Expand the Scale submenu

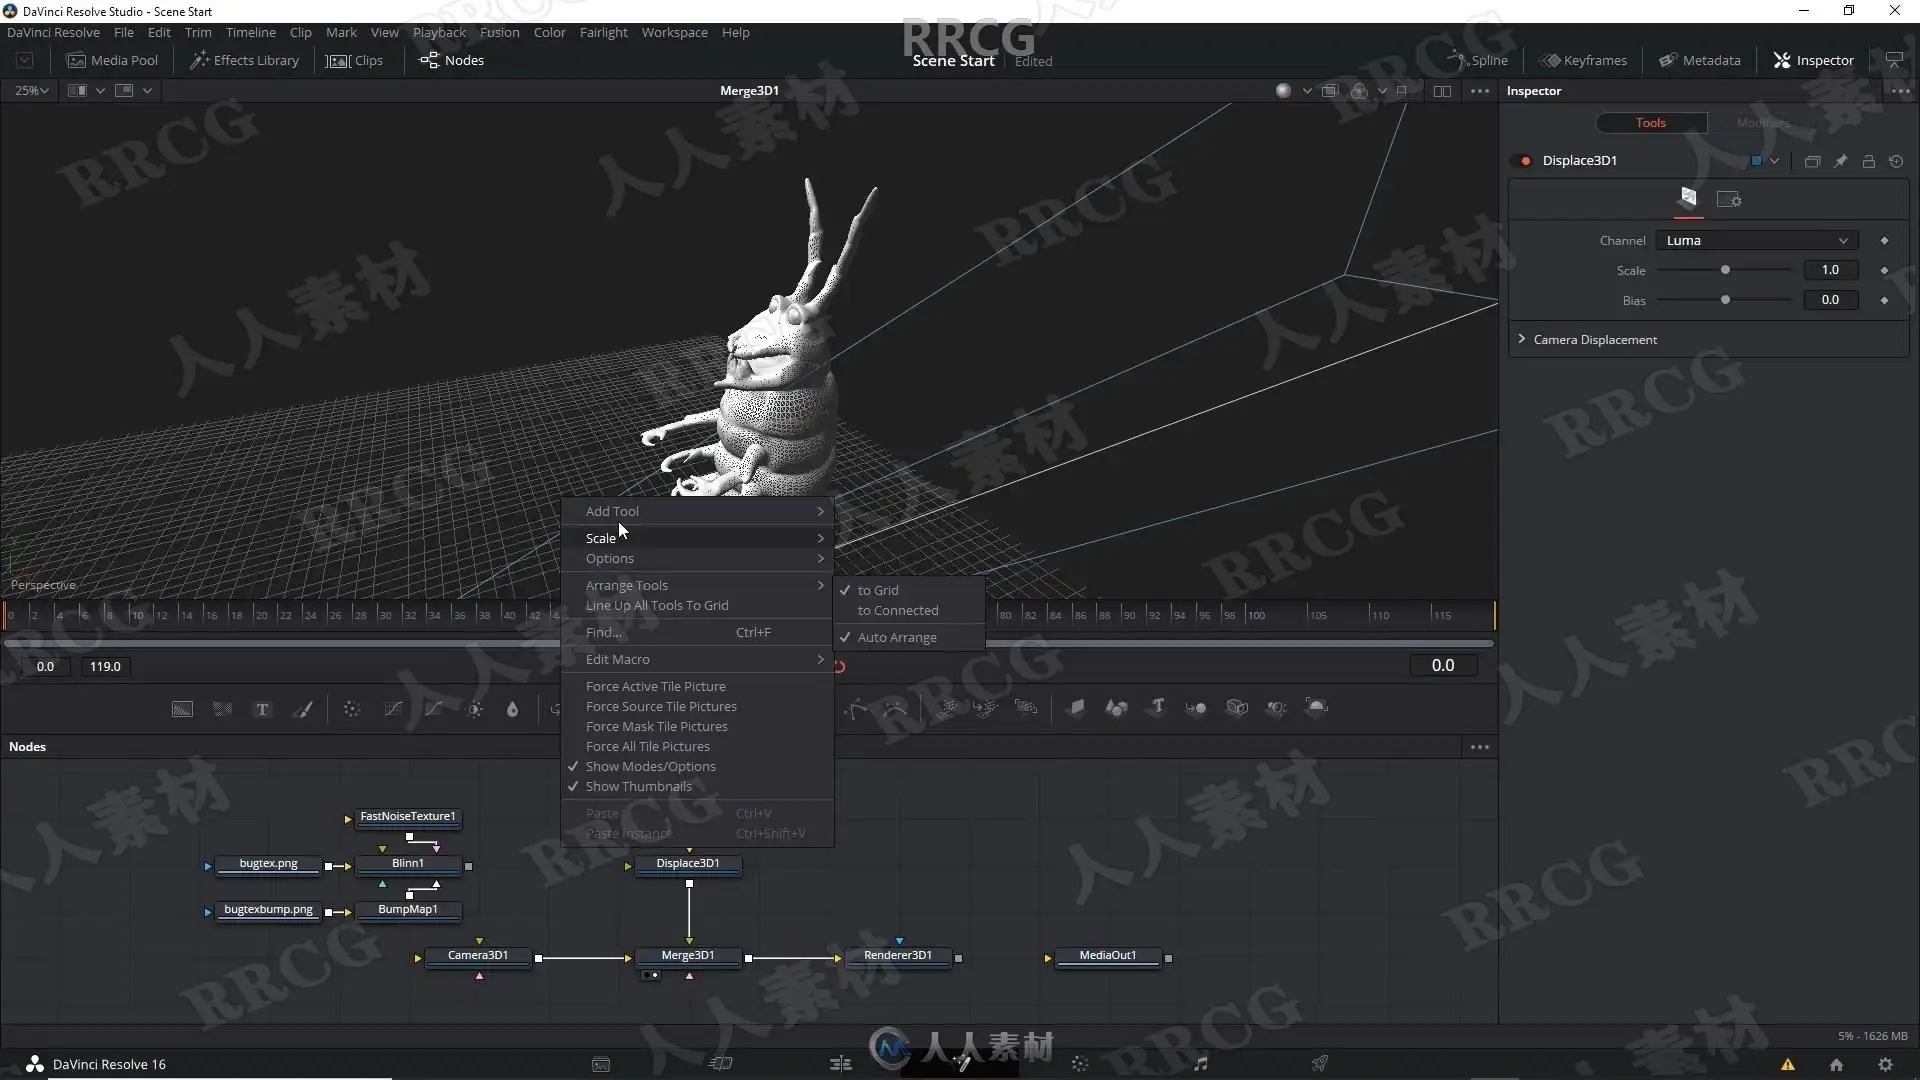pos(697,538)
